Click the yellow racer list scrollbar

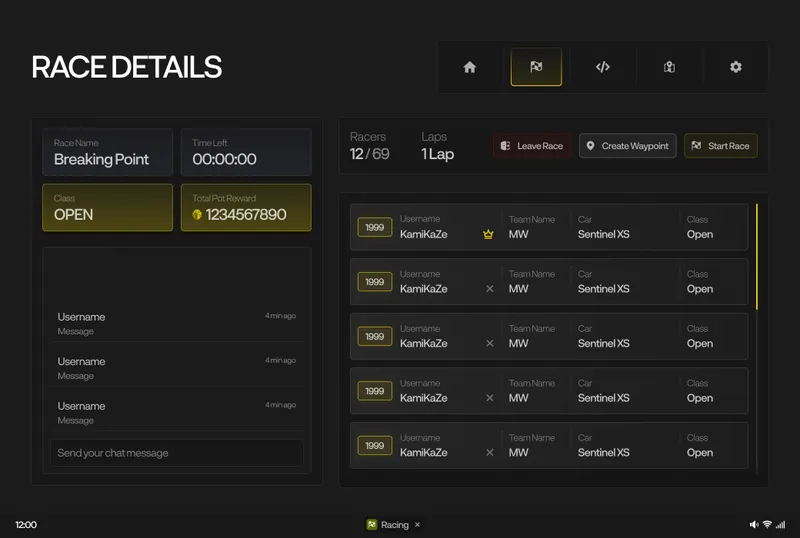[757, 257]
